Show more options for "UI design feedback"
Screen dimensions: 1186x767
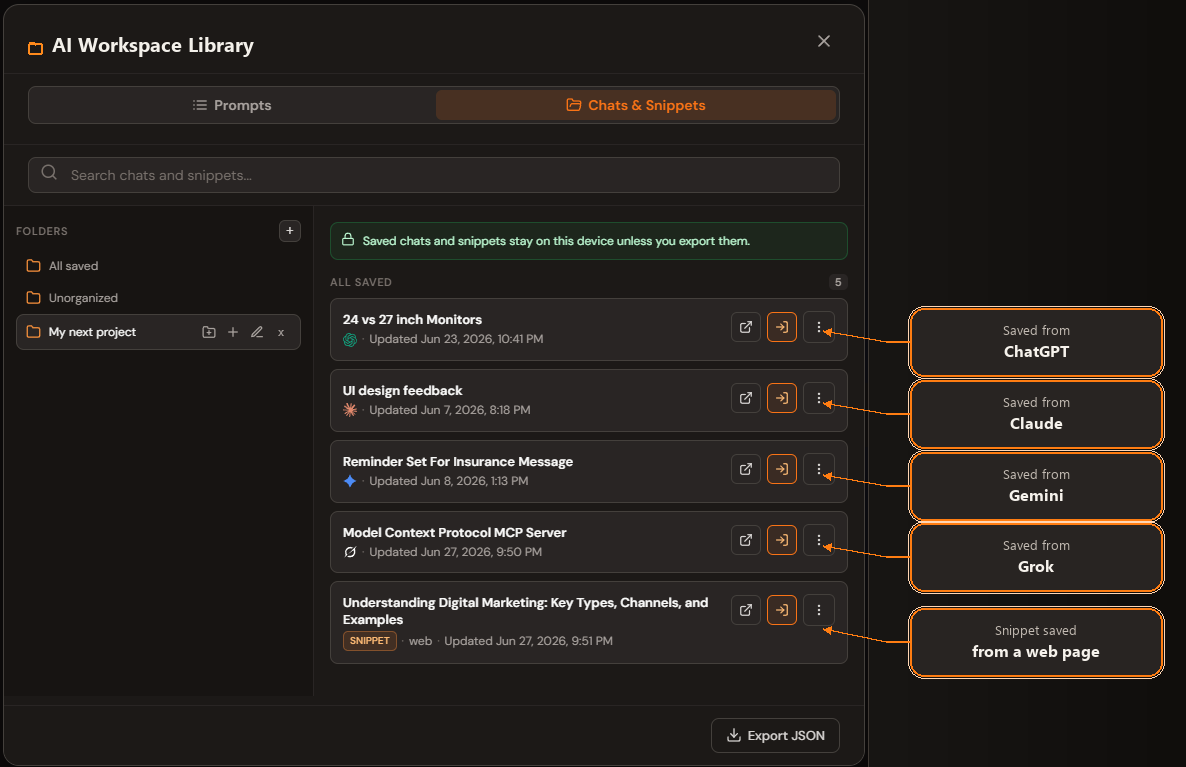[818, 398]
